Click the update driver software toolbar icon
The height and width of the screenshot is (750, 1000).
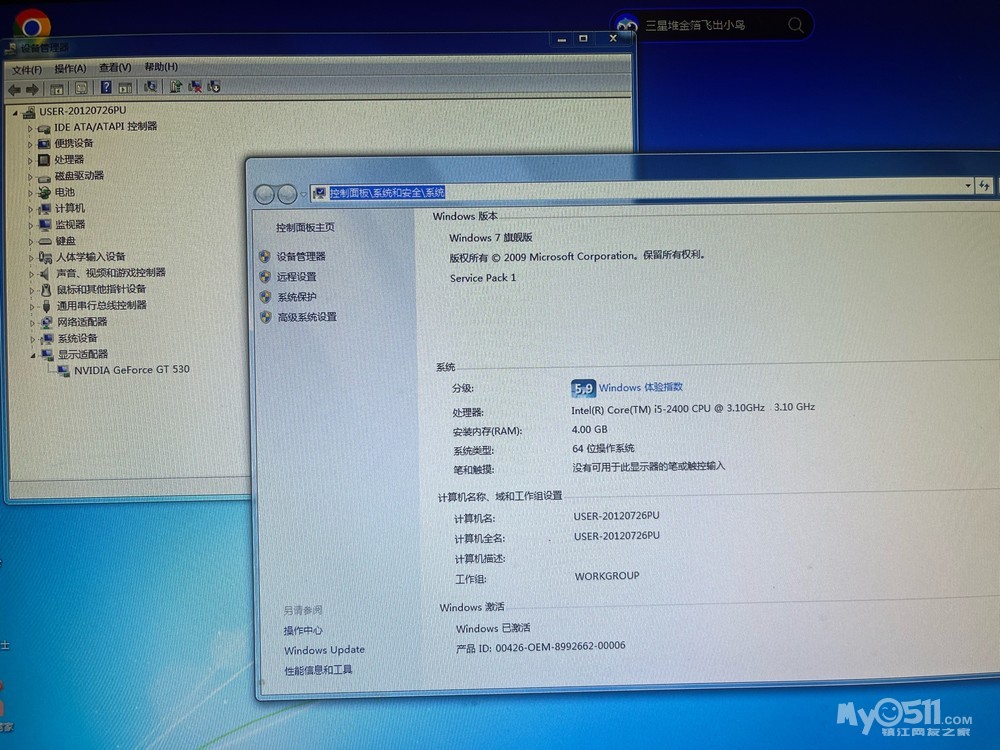176,88
